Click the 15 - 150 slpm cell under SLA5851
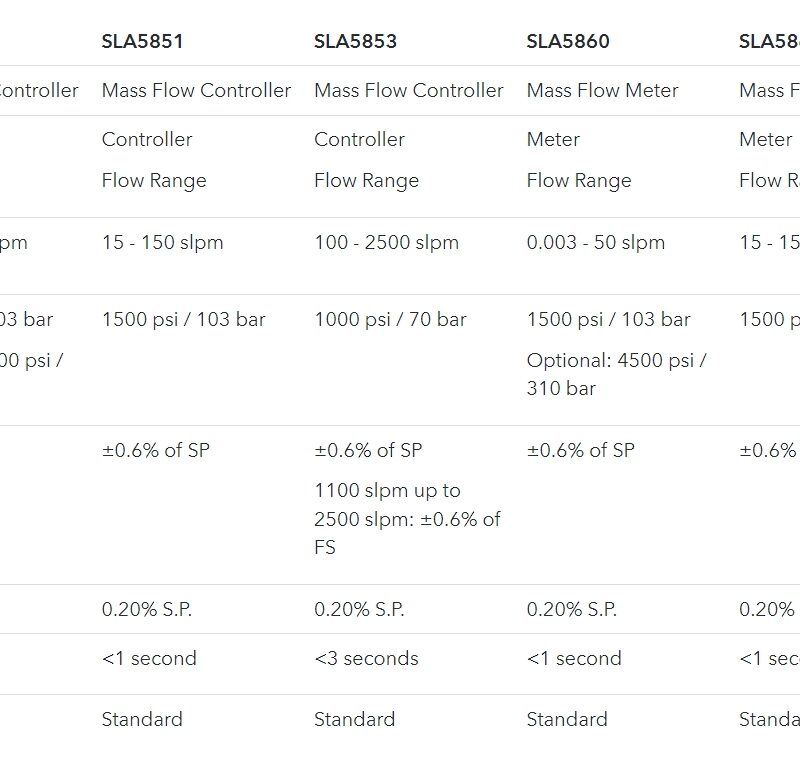Image resolution: width=800 pixels, height=771 pixels. (x=162, y=243)
